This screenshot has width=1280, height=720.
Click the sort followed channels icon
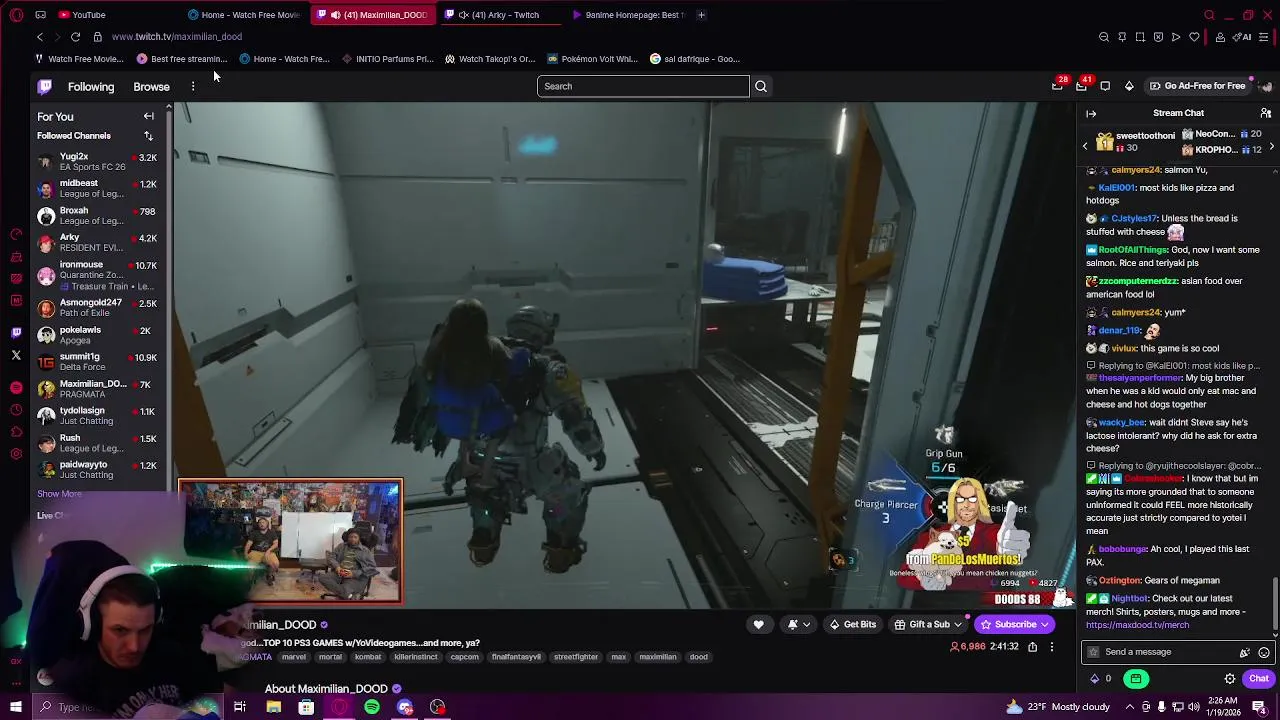click(148, 136)
